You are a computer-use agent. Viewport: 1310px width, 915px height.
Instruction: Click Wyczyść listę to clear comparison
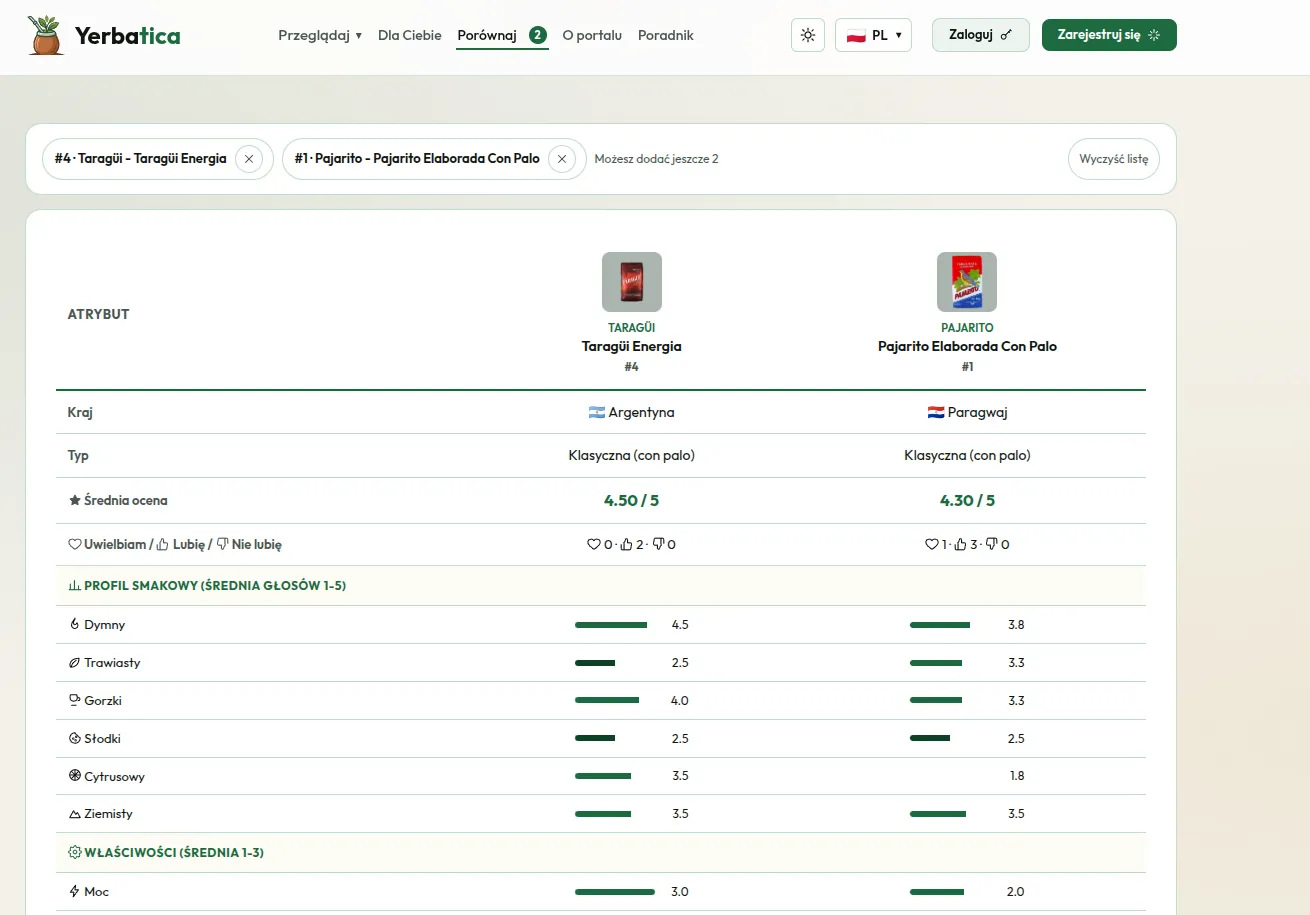coord(1114,159)
